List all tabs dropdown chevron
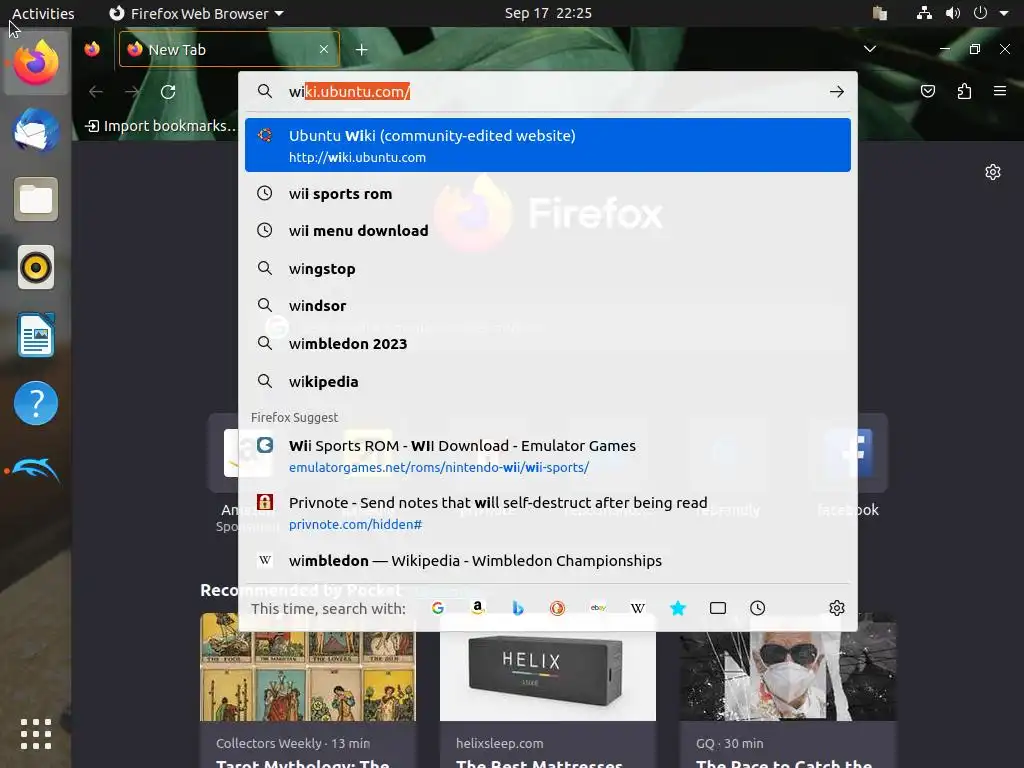The width and height of the screenshot is (1024, 768). click(x=869, y=49)
